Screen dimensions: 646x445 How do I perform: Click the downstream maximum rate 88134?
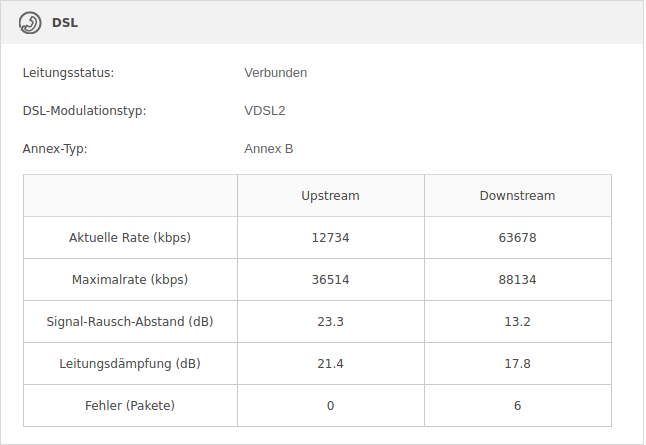[x=517, y=280]
